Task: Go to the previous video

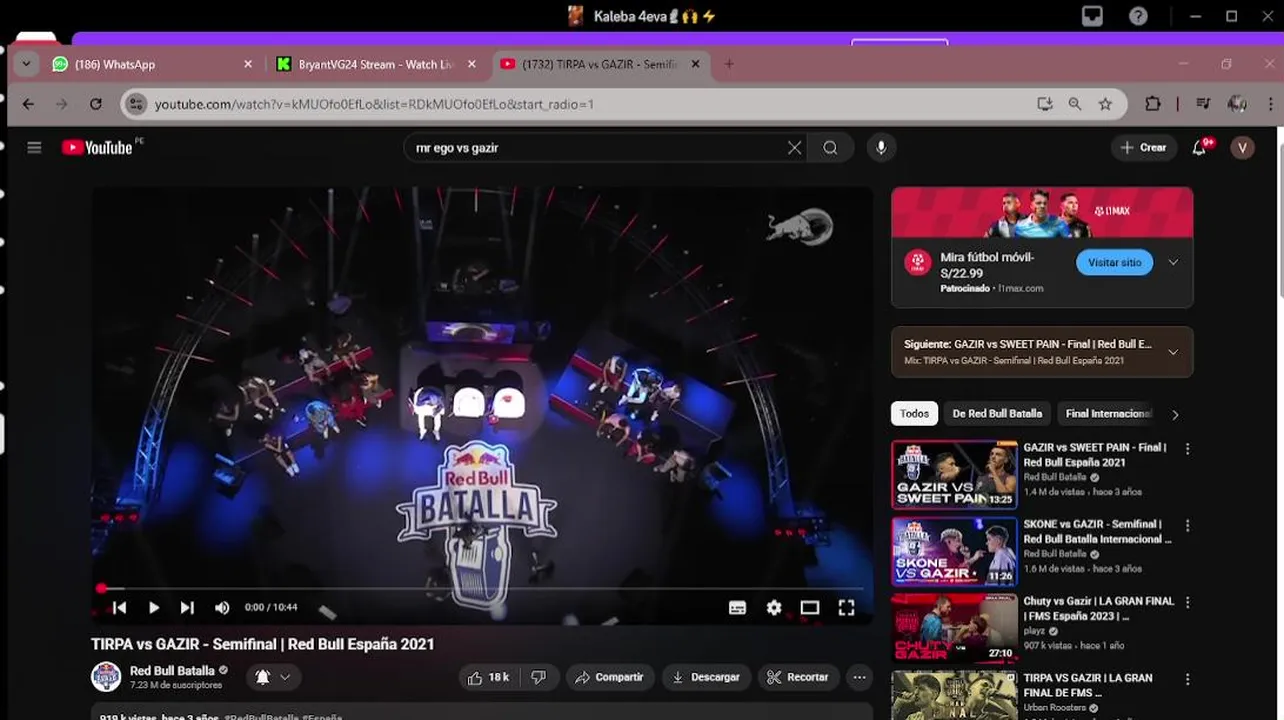Action: pyautogui.click(x=119, y=607)
